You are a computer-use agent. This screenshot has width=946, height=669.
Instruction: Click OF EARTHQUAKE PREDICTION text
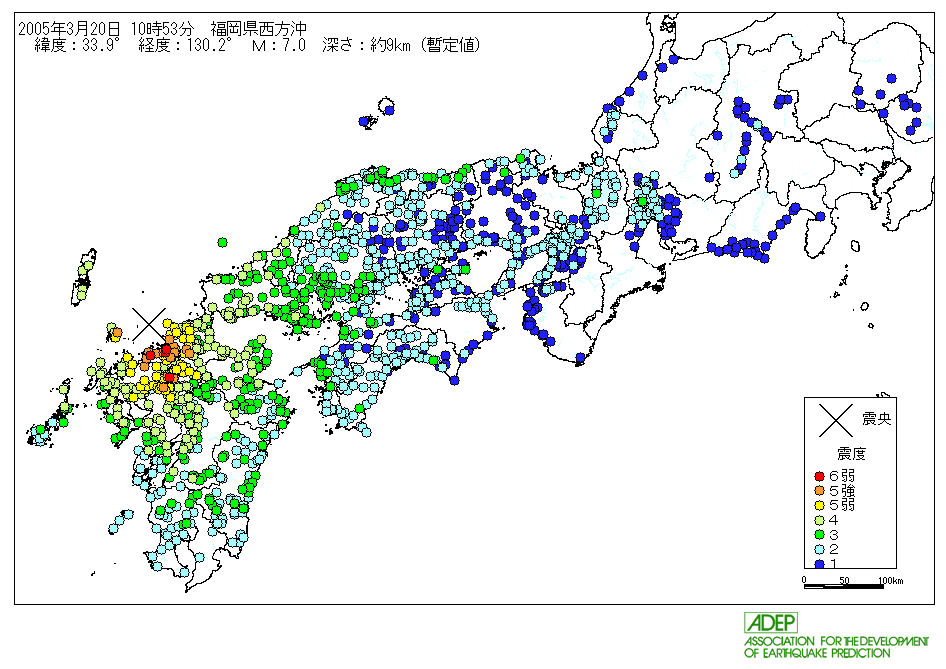(817, 653)
